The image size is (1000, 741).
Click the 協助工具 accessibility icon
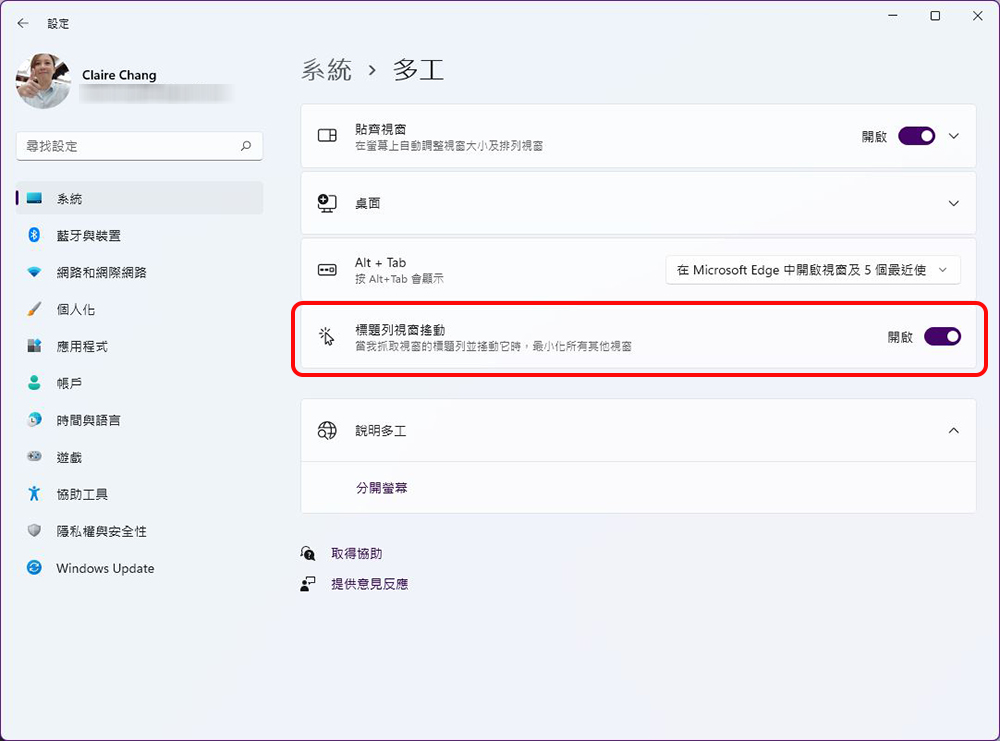click(x=34, y=494)
